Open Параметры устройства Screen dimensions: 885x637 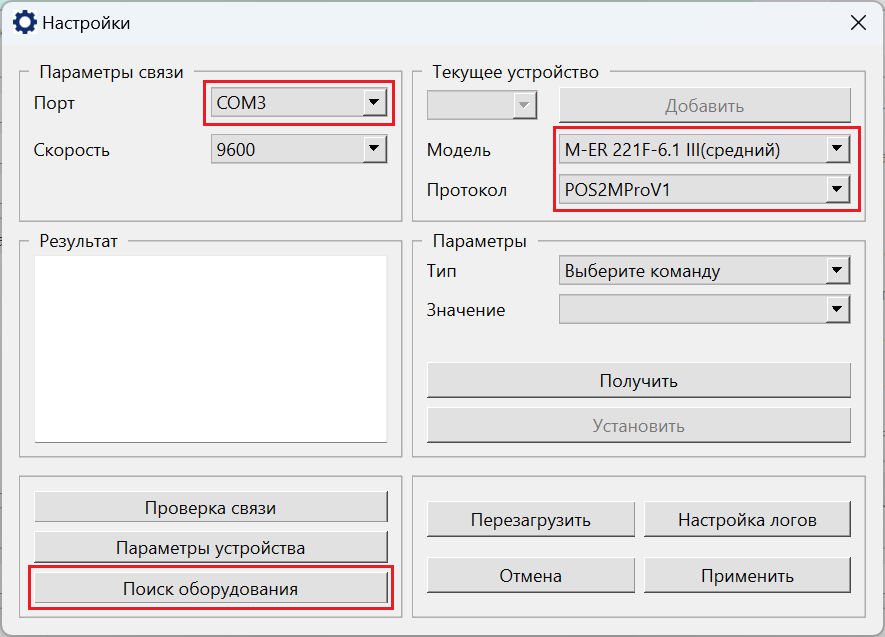[210, 547]
